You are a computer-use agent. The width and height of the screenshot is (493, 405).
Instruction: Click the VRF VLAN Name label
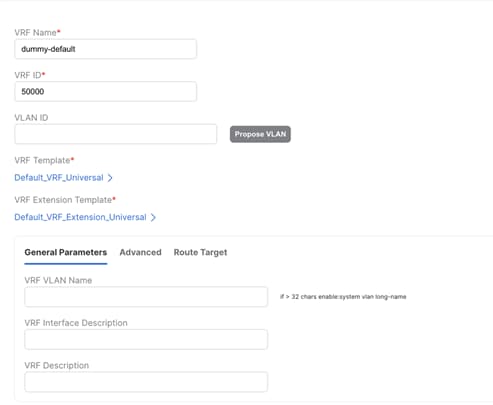tap(58, 280)
